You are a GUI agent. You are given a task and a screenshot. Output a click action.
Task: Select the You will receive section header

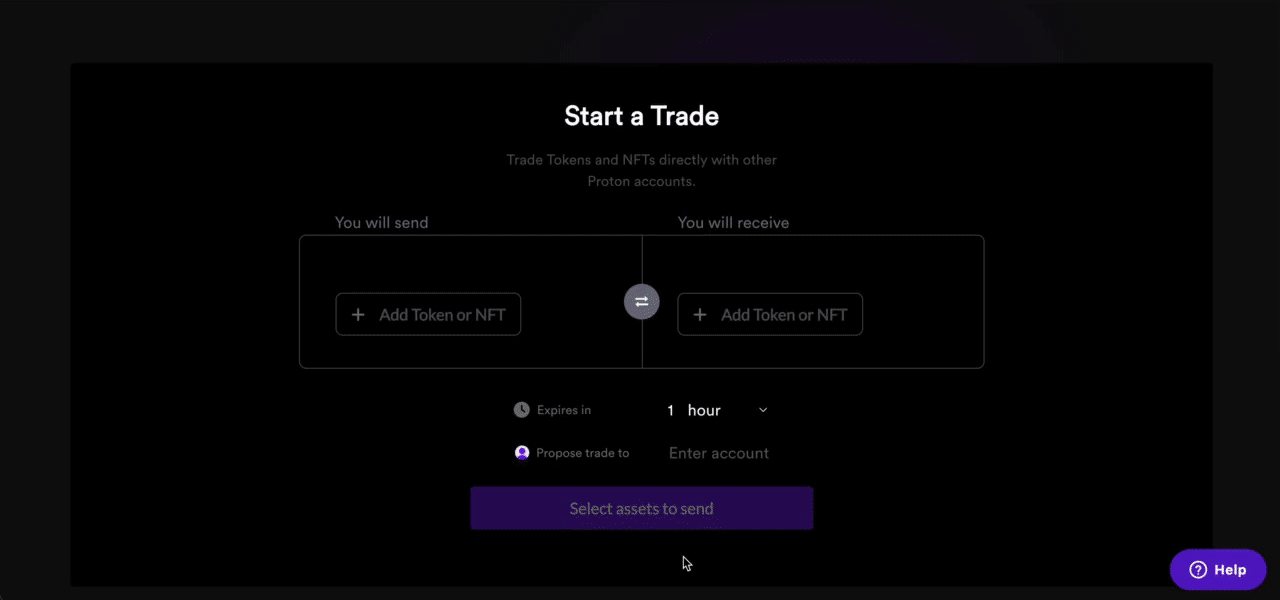(x=733, y=222)
